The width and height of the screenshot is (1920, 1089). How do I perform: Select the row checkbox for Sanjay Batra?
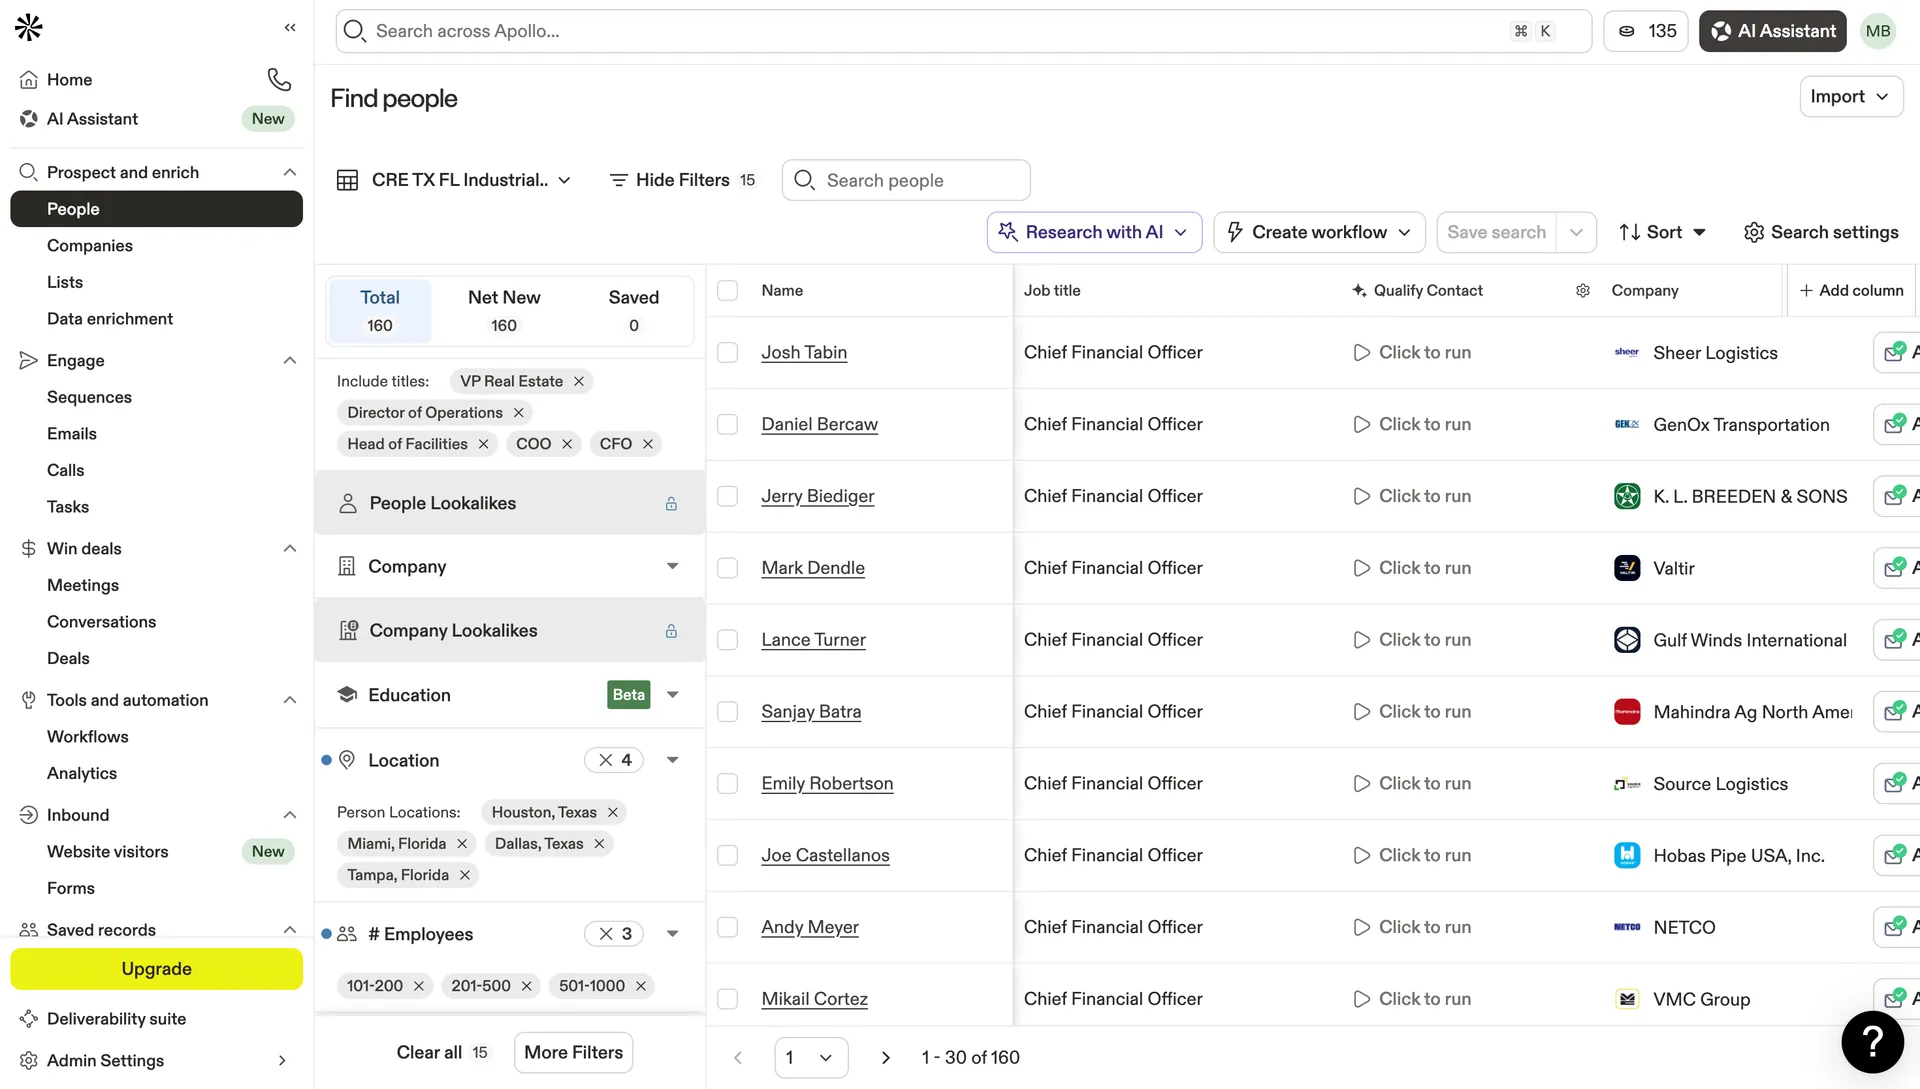[727, 711]
